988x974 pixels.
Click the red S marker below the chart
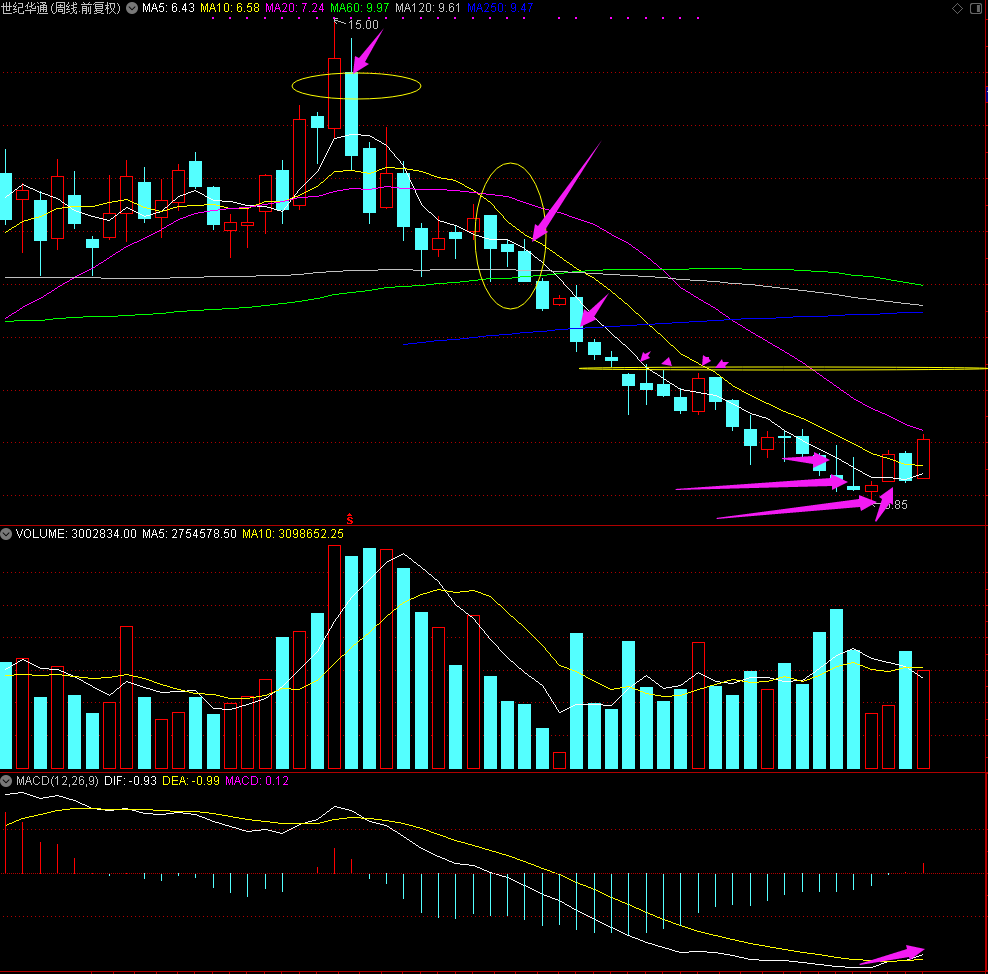(350, 517)
